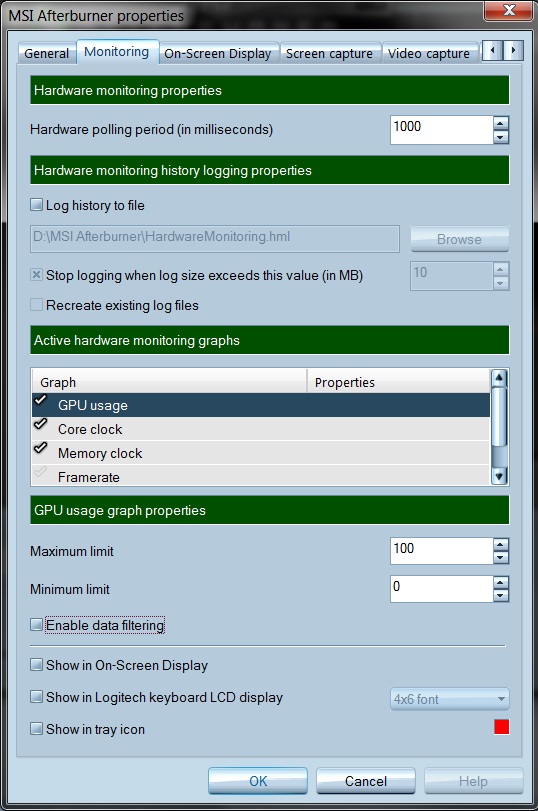Select the Monitoring tab
The height and width of the screenshot is (811, 538).
pos(117,52)
